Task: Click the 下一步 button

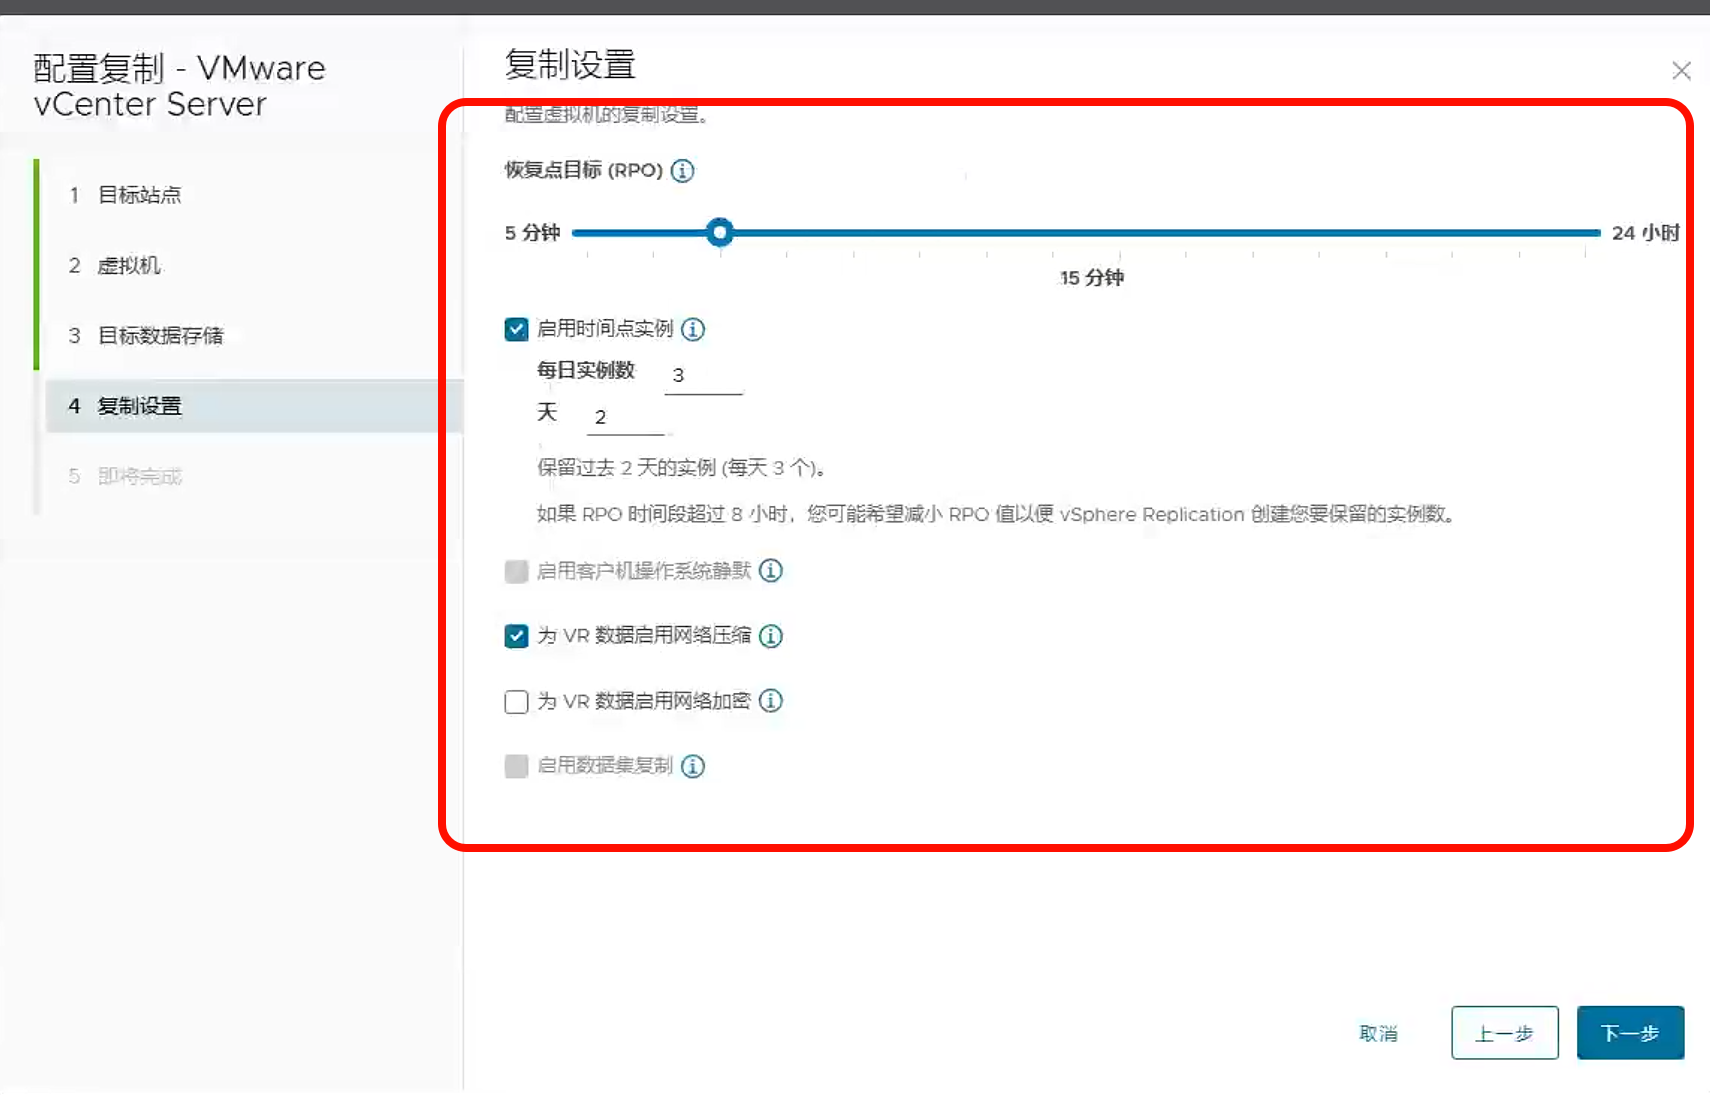Action: click(1630, 1033)
